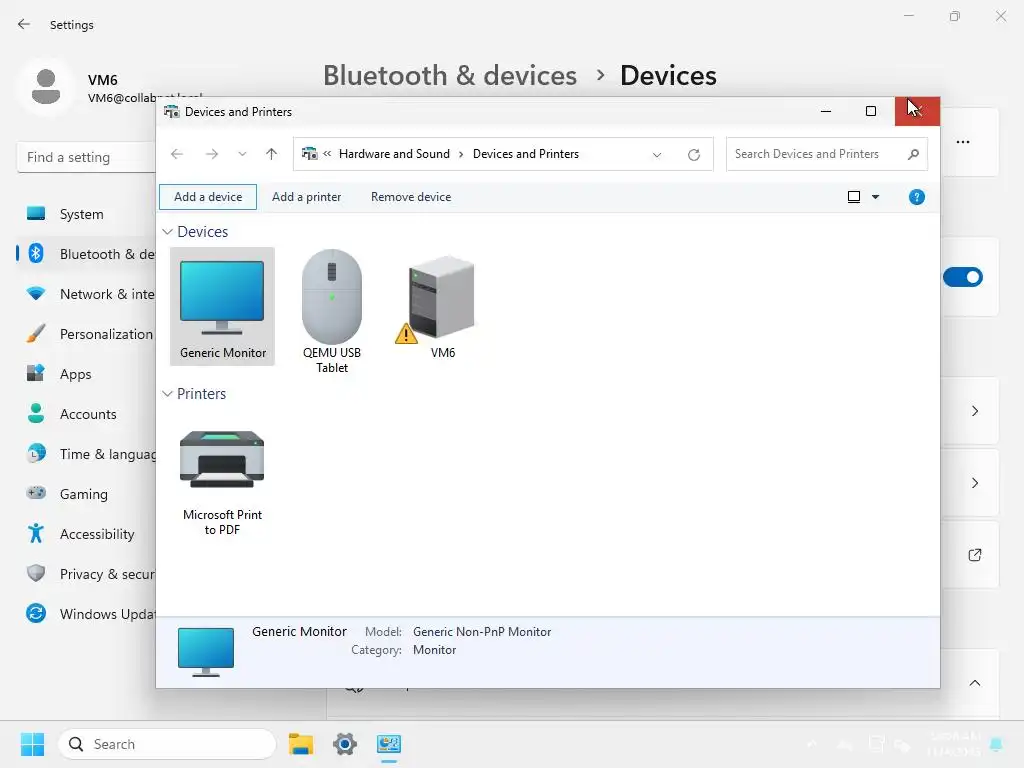This screenshot has width=1024, height=768.
Task: Maximize the Devices and Printers window
Action: point(871,111)
